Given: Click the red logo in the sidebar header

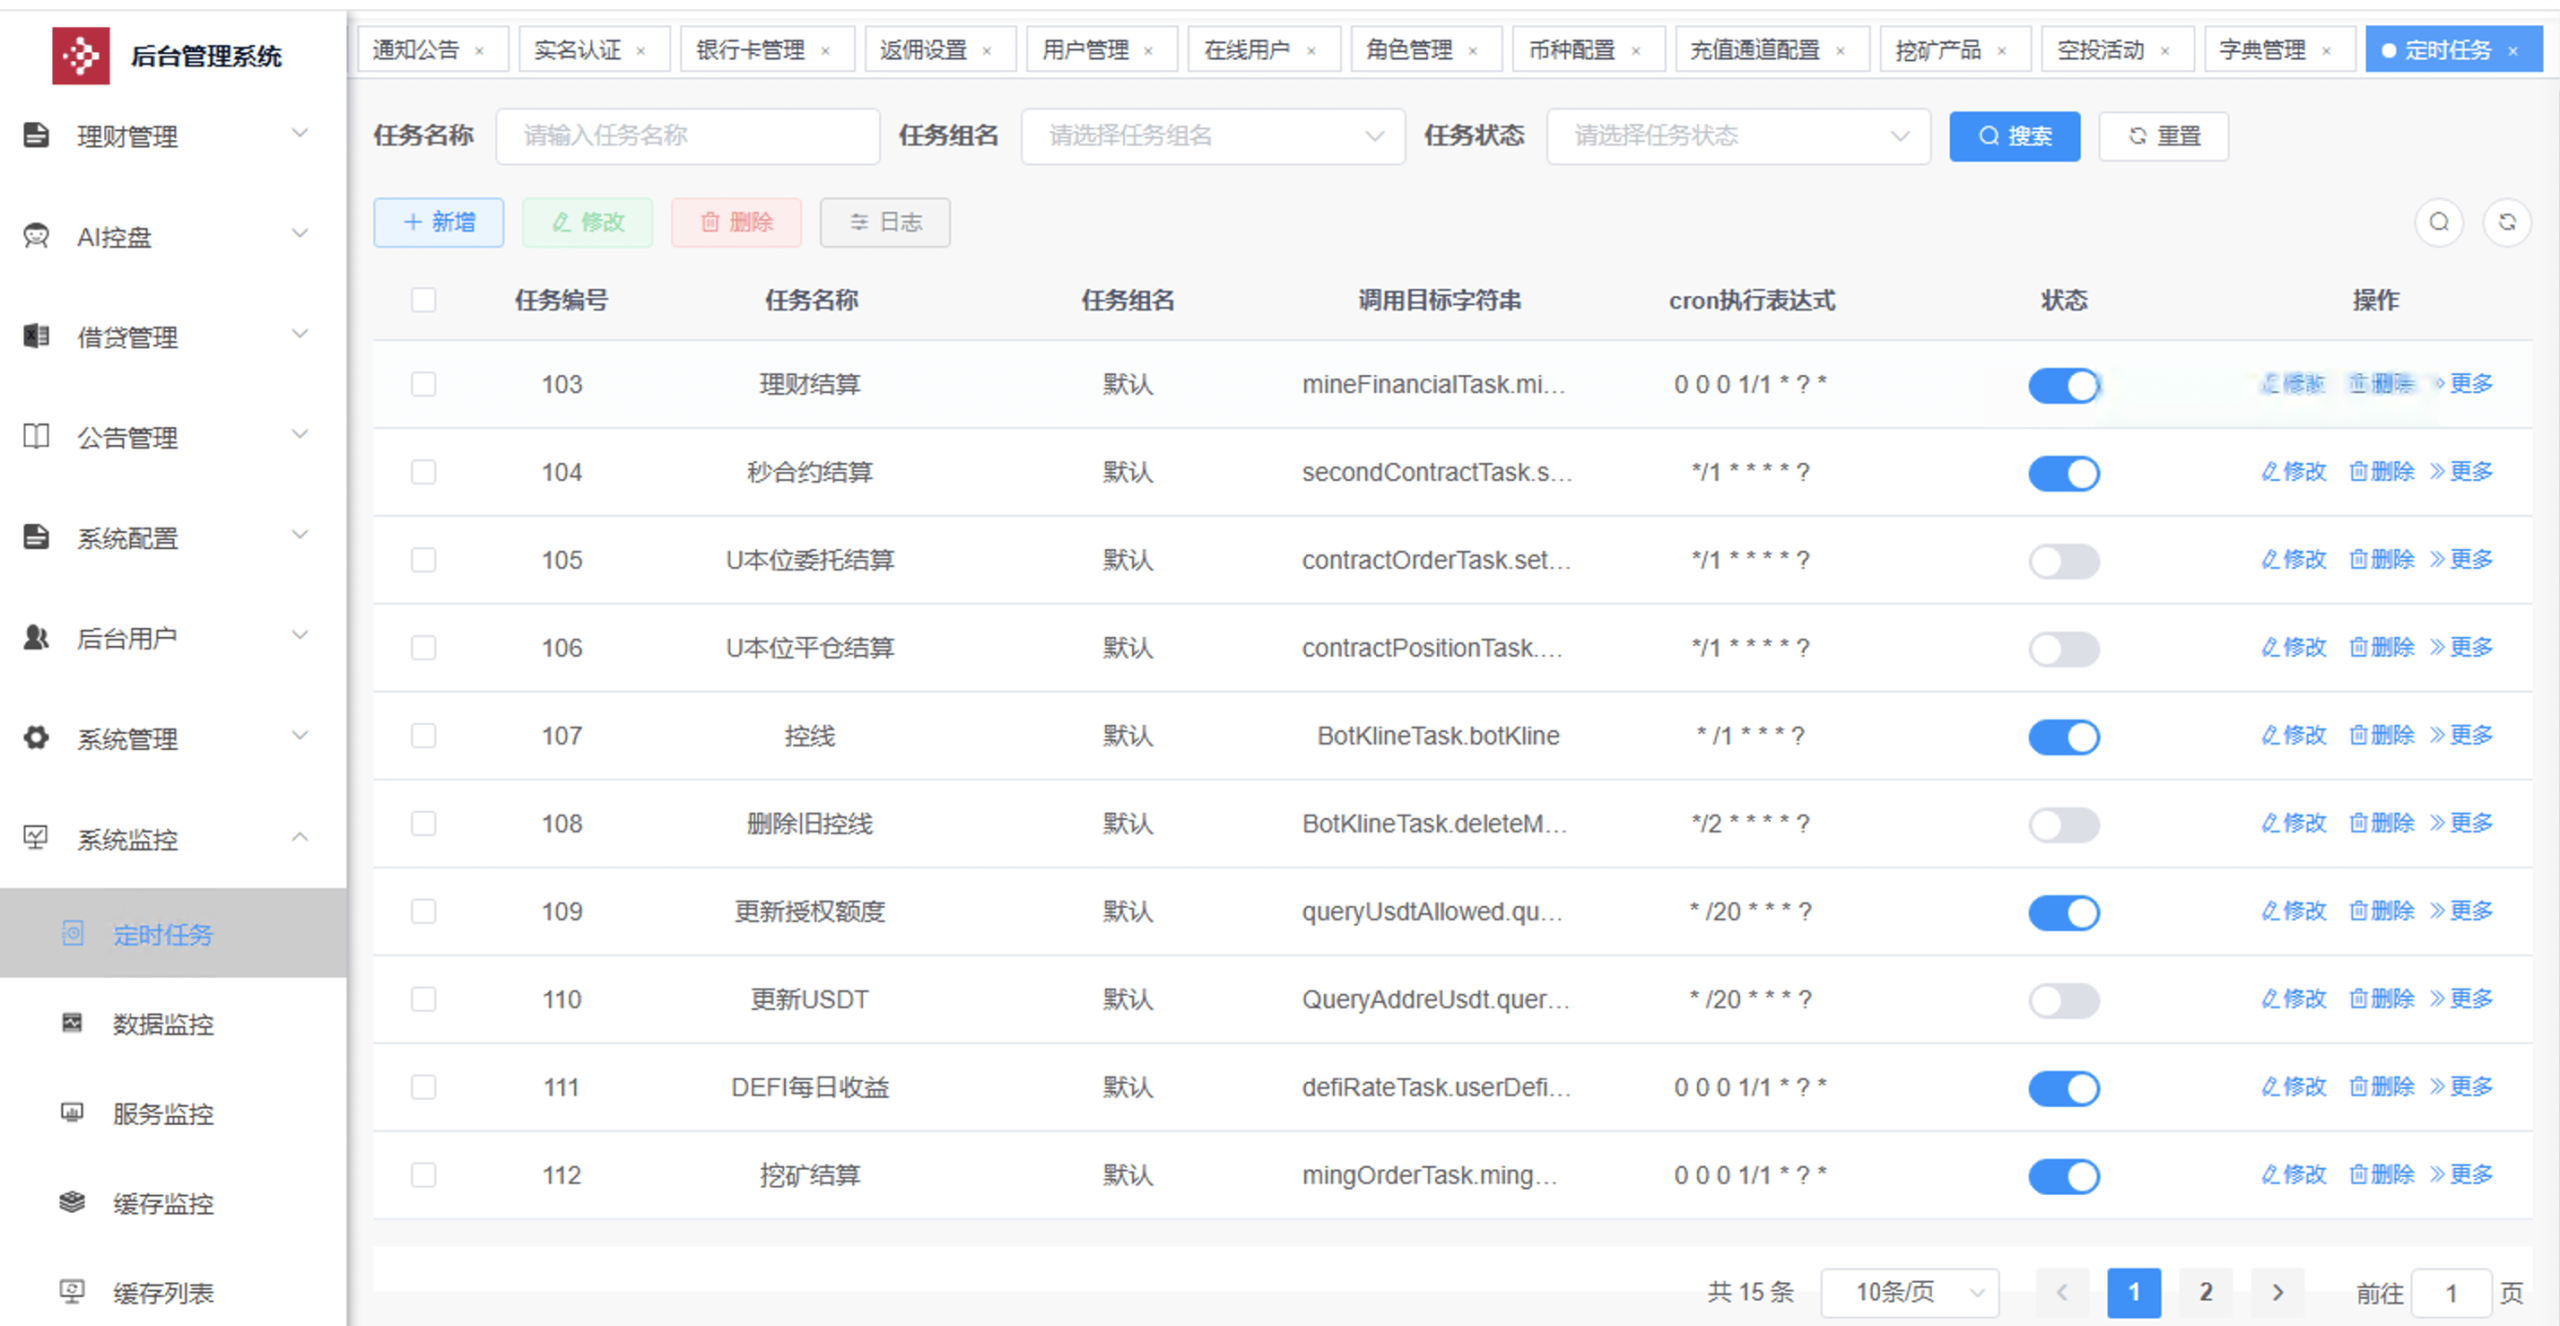Looking at the screenshot, I should point(80,56).
